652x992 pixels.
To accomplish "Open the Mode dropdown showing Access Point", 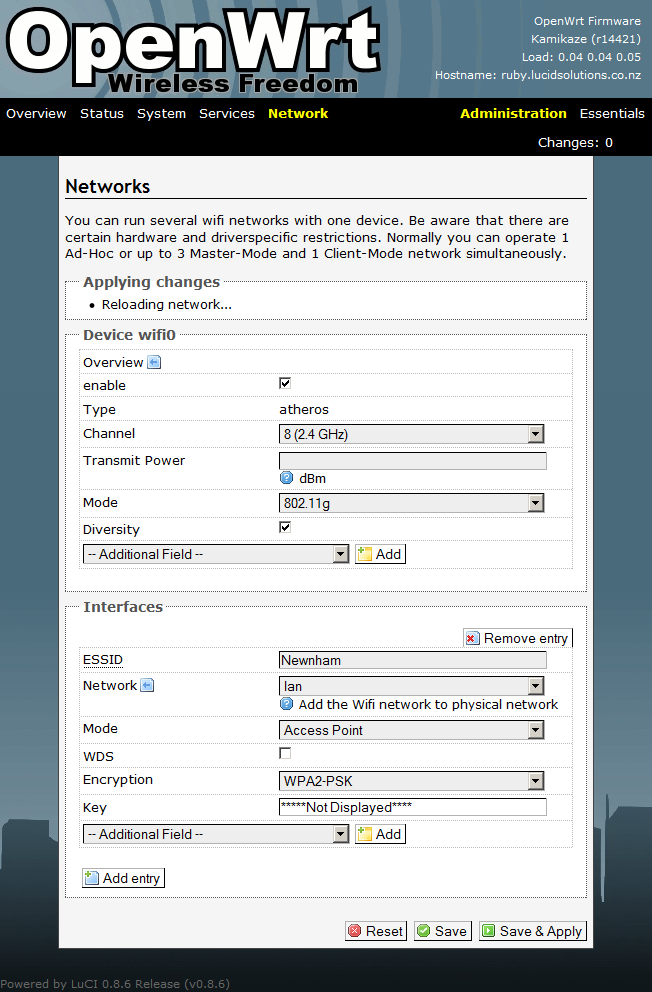I will pyautogui.click(x=411, y=730).
